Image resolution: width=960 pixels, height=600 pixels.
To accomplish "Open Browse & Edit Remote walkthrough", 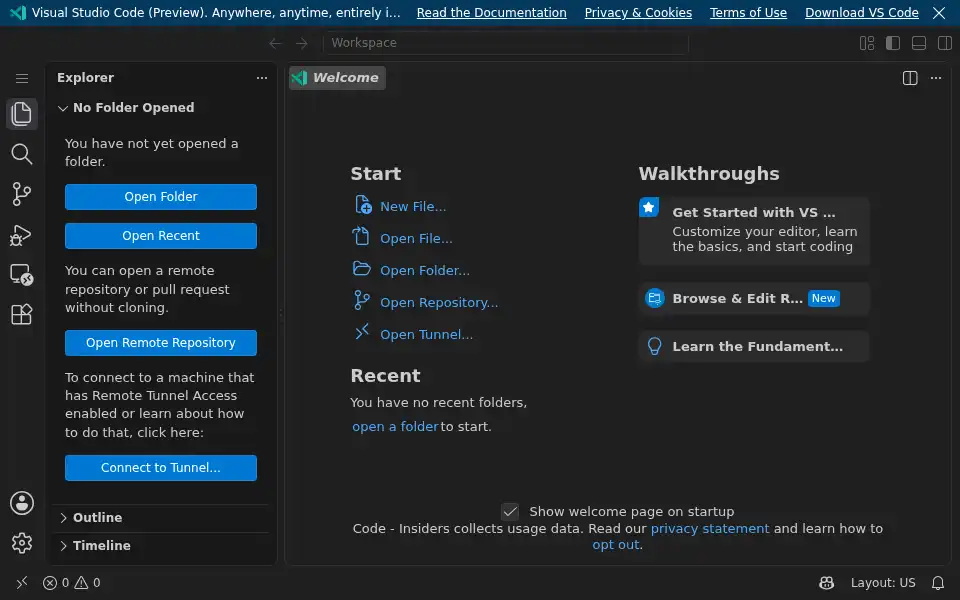I will point(754,298).
